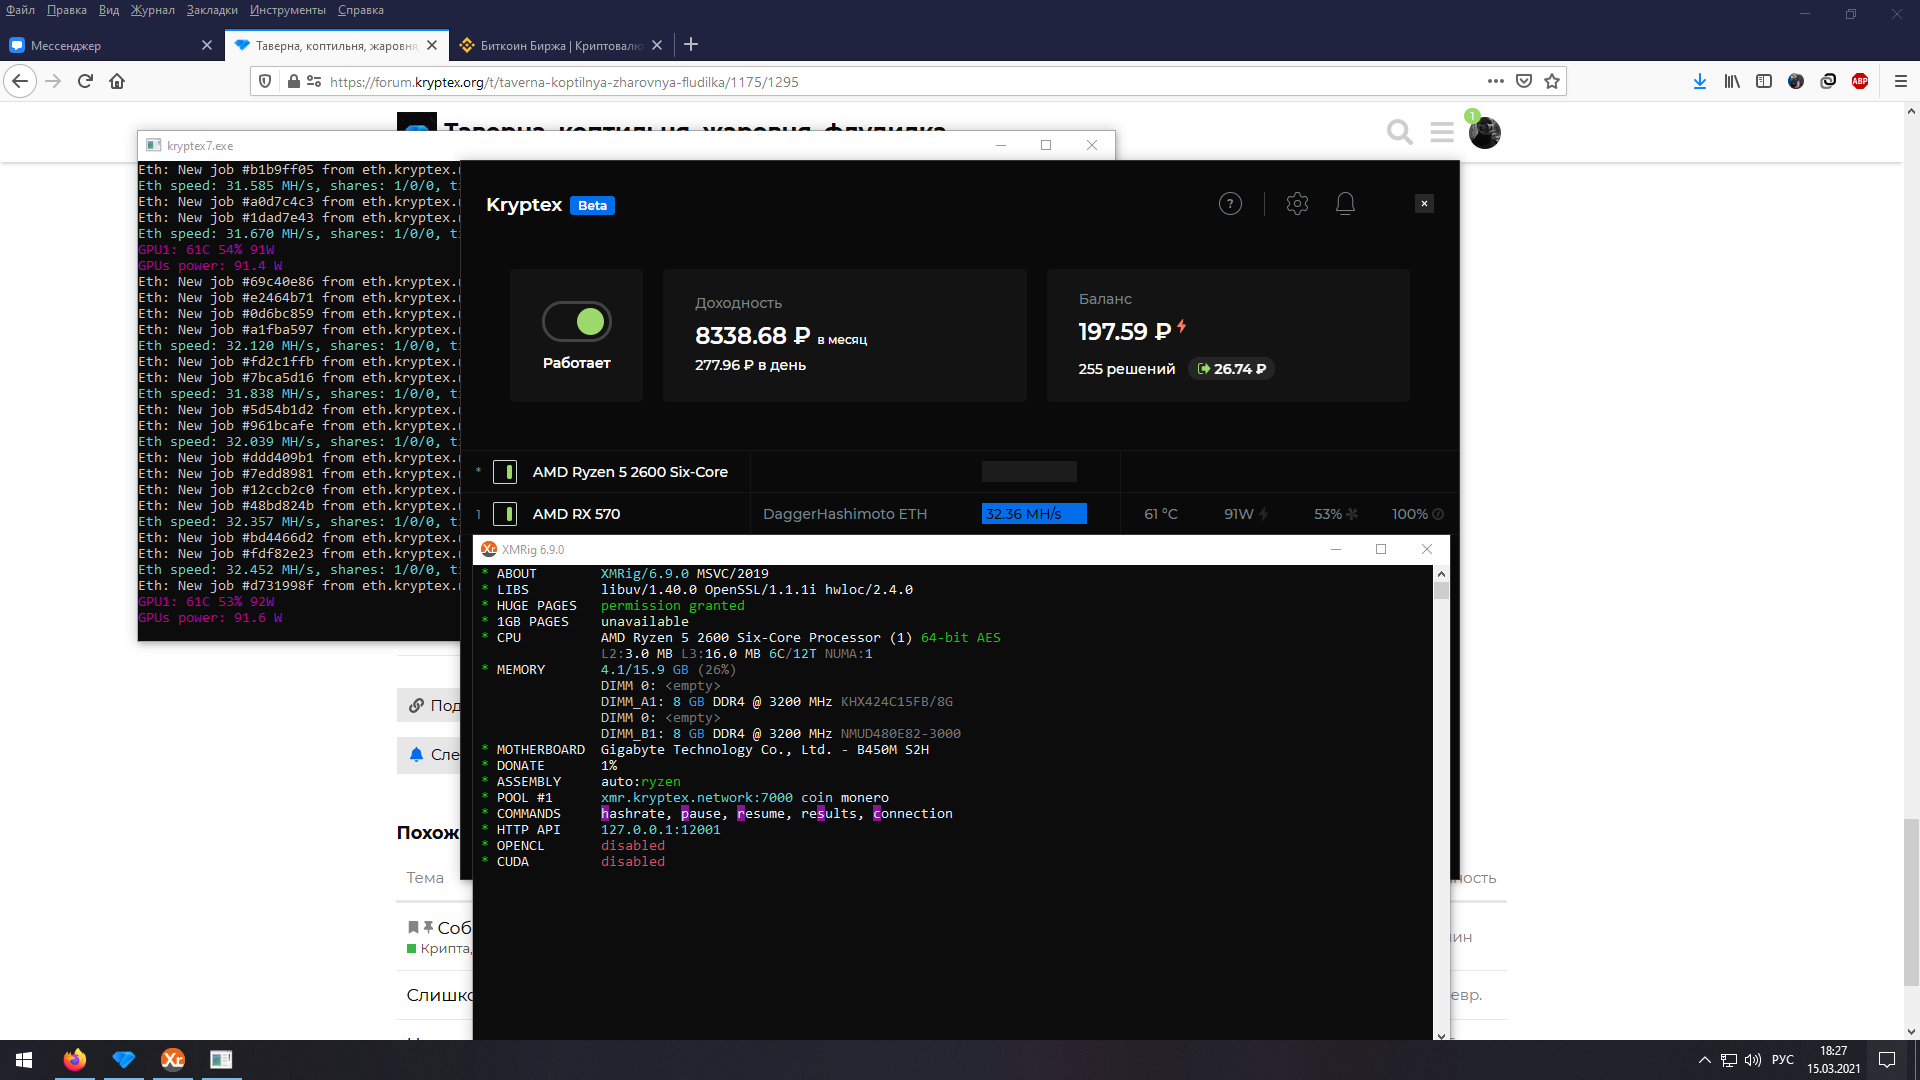Screen dimensions: 1920x1080
Task: Toggle AMD RX 570 mining
Action: point(505,514)
